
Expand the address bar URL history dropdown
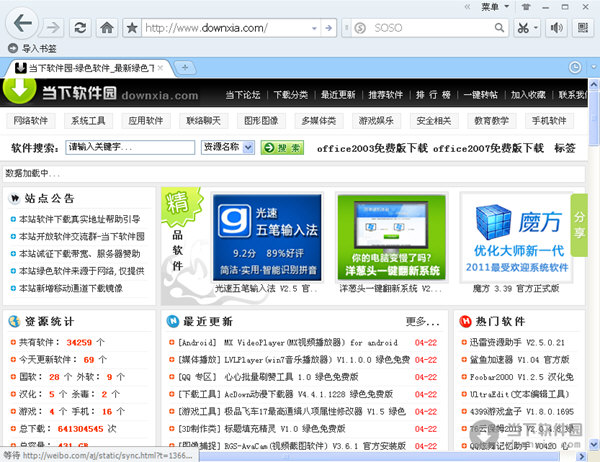(x=314, y=28)
